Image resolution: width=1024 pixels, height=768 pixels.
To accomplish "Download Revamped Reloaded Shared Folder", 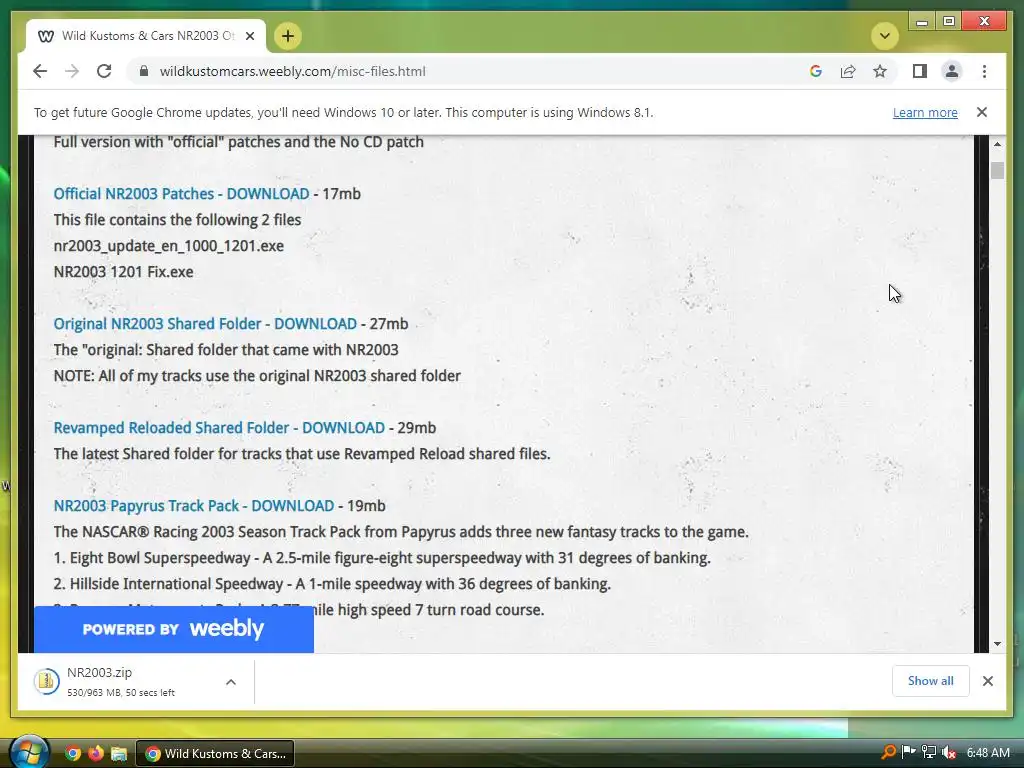I will 219,428.
